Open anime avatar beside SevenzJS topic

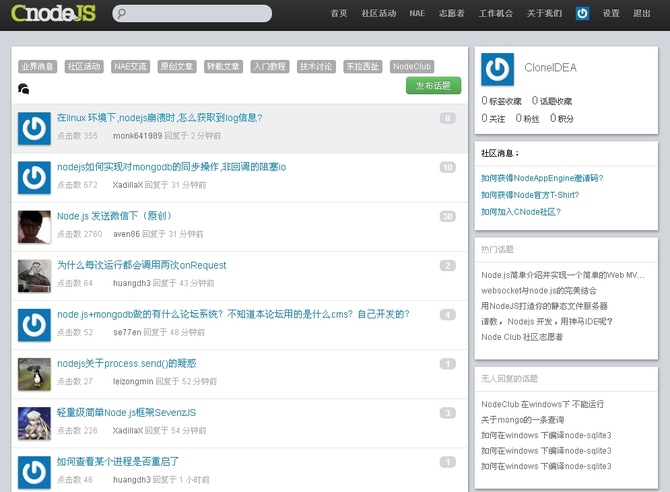point(34,423)
